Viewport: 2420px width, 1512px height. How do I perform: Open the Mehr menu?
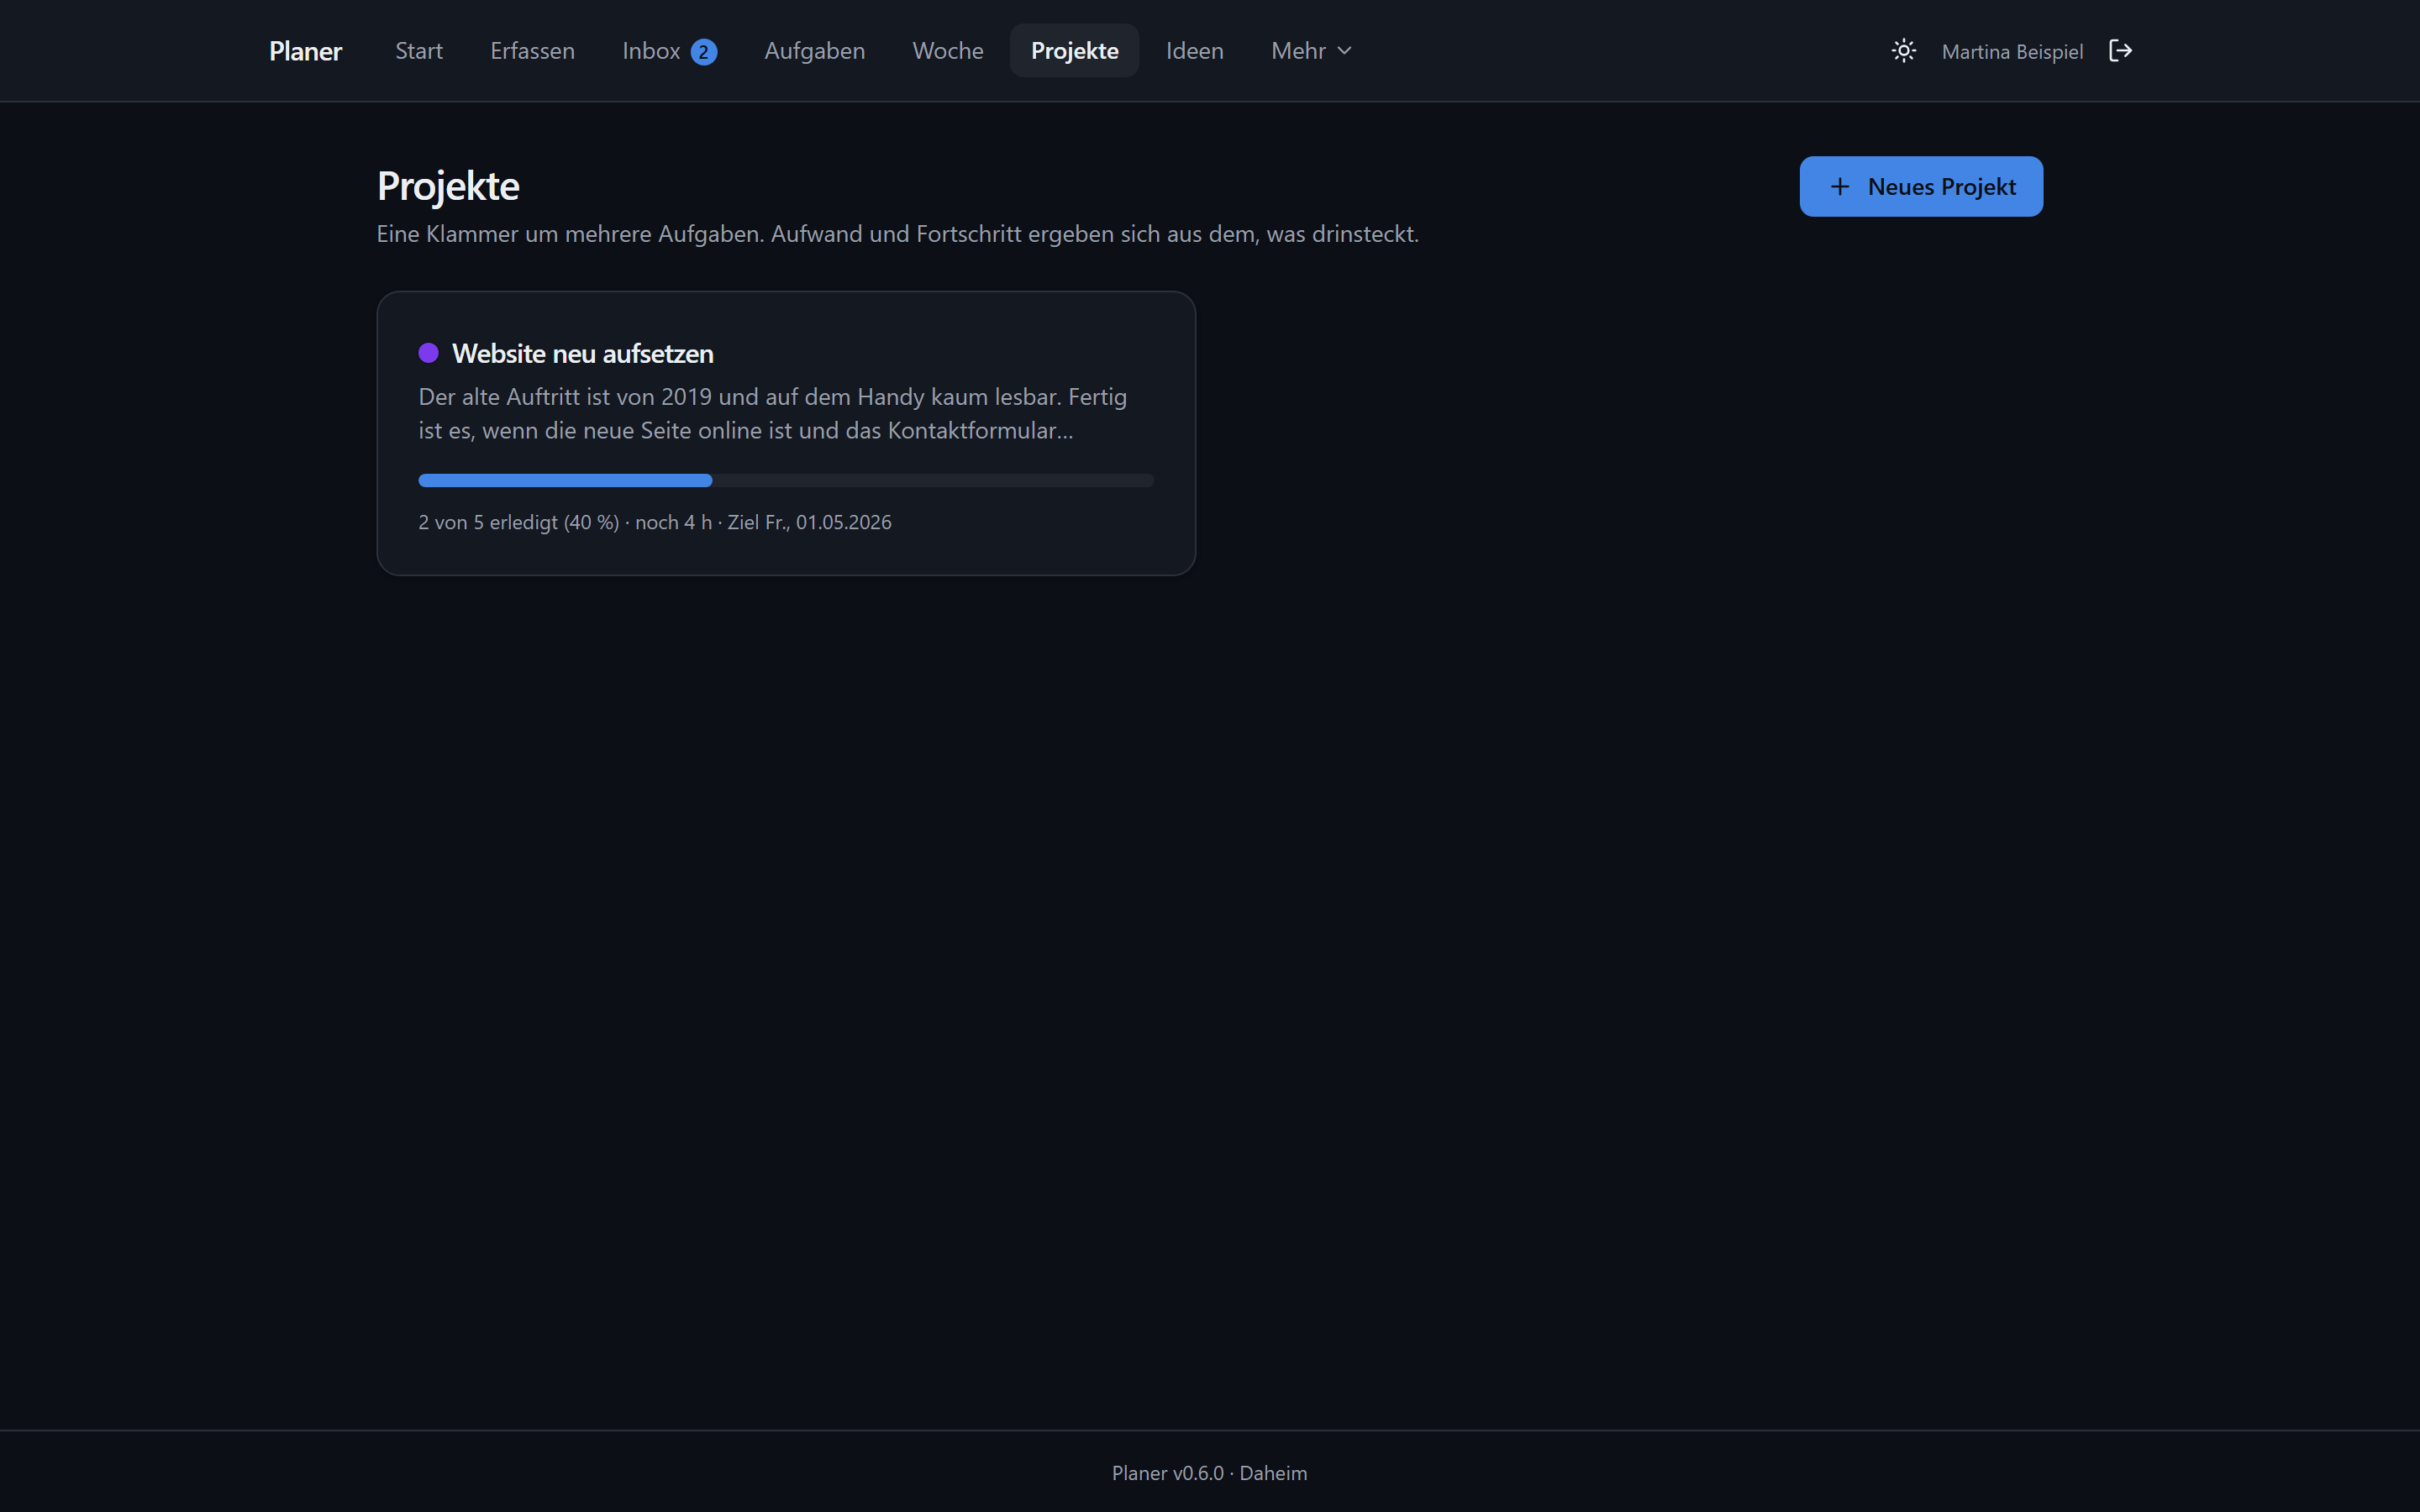point(1311,51)
